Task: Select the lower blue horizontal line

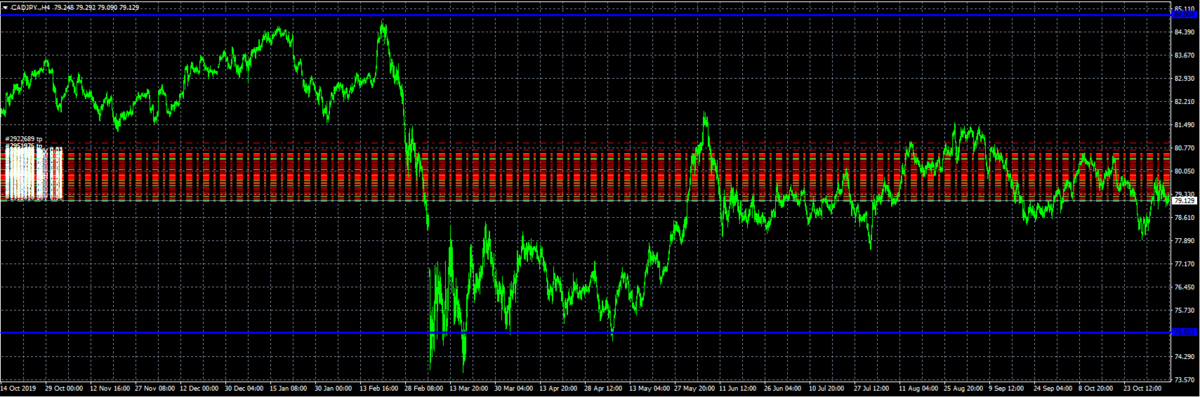Action: pyautogui.click(x=584, y=332)
